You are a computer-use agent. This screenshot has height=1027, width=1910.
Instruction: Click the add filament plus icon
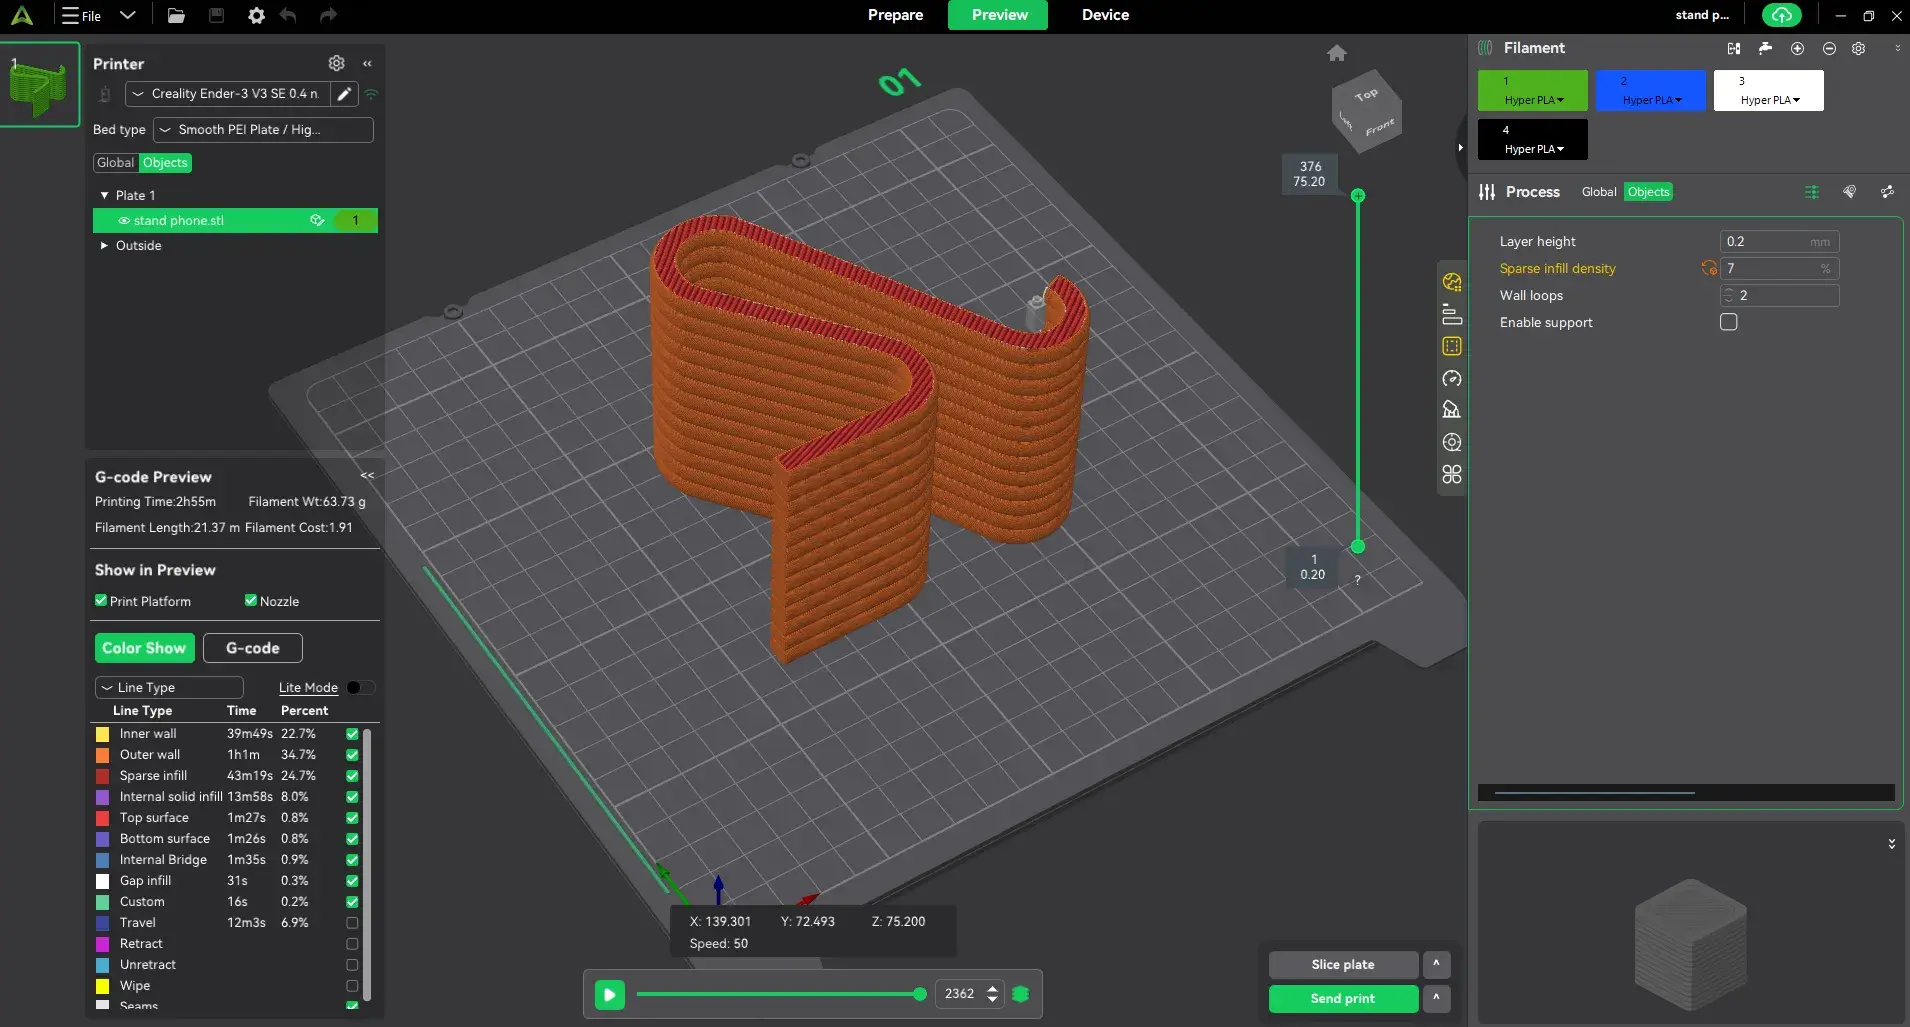[1797, 48]
